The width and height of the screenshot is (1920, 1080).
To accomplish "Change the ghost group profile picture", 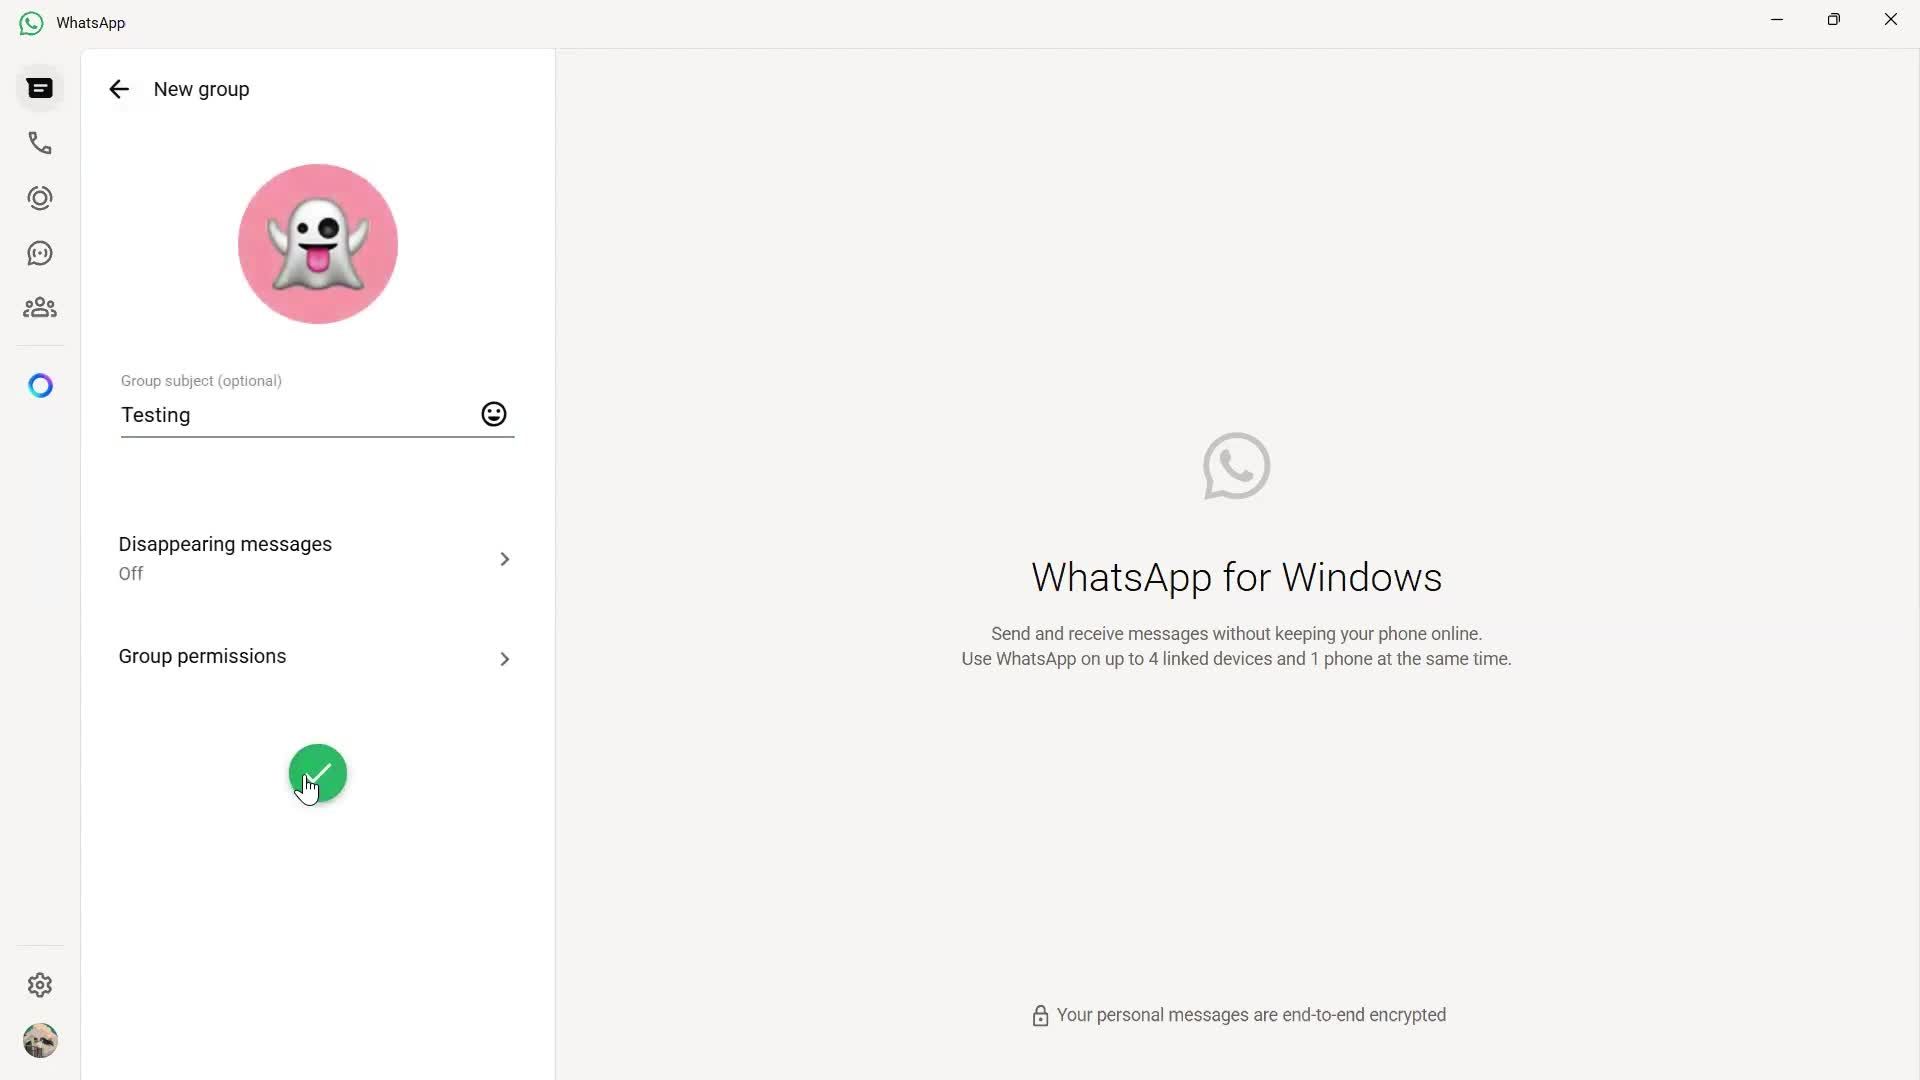I will (x=317, y=243).
